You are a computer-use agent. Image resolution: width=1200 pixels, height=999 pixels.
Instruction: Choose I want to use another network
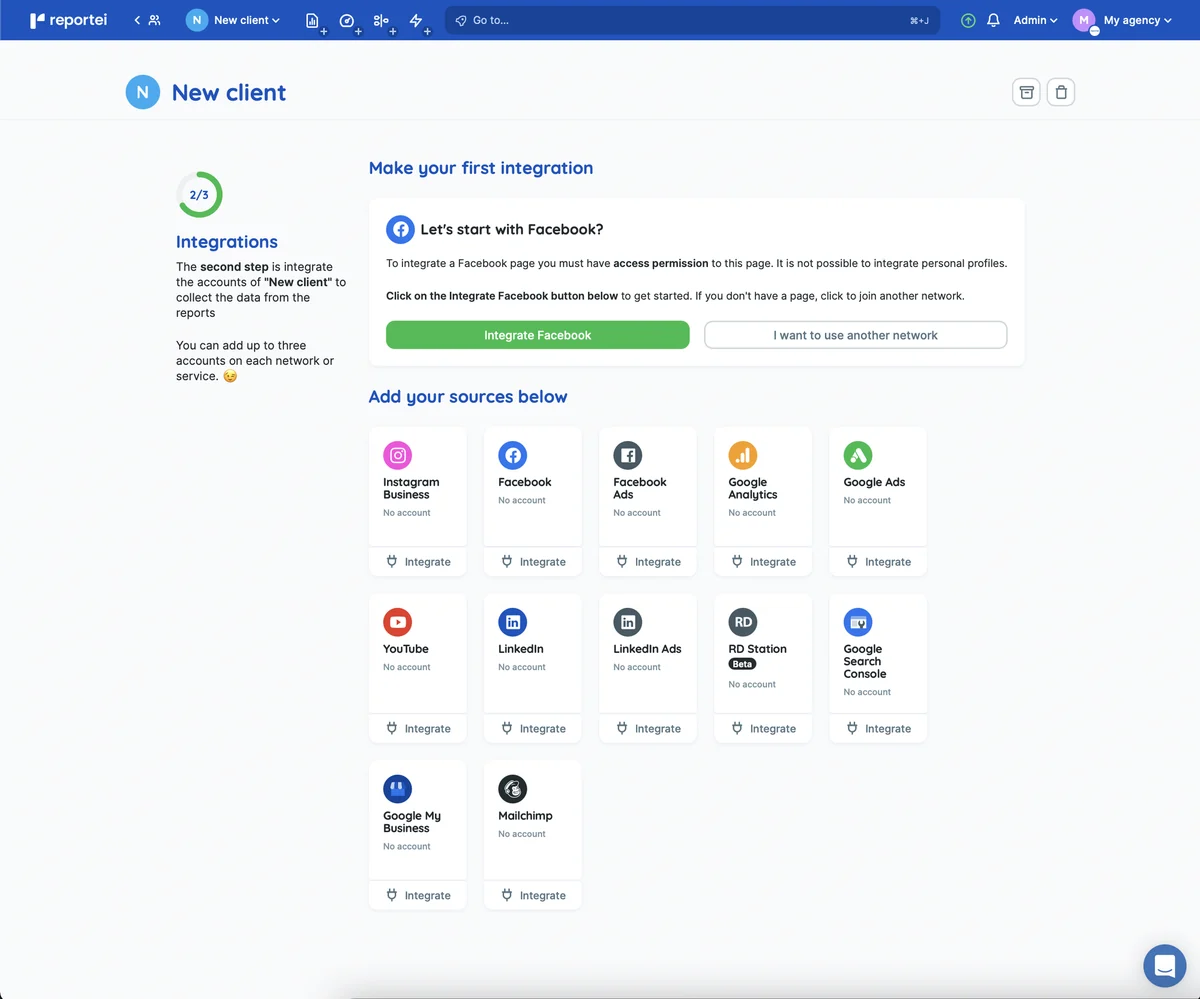[x=855, y=335]
